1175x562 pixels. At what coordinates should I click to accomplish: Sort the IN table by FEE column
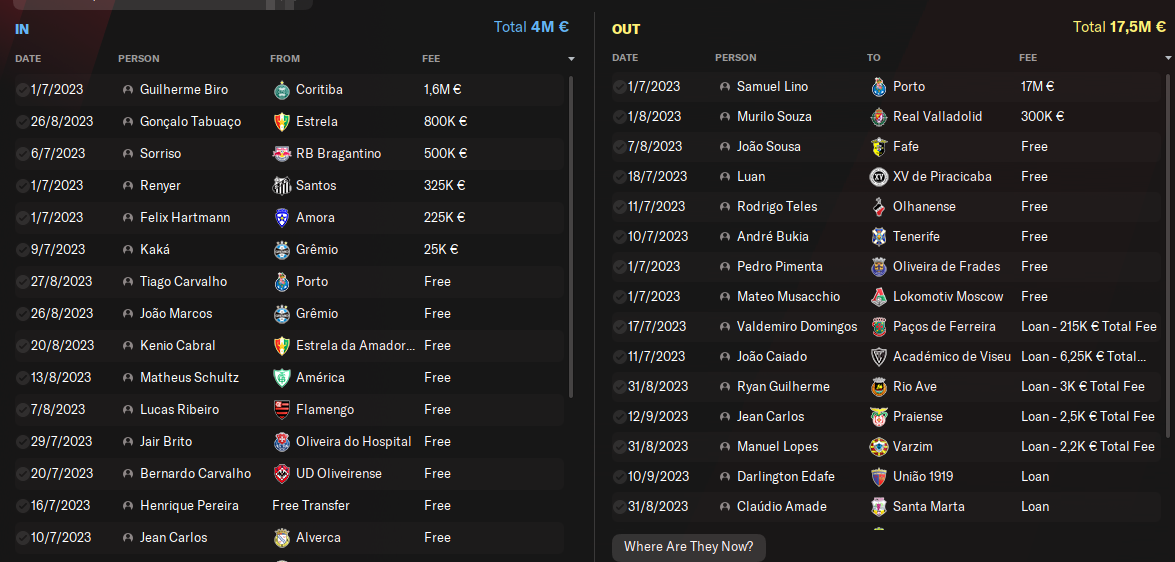pyautogui.click(x=432, y=59)
